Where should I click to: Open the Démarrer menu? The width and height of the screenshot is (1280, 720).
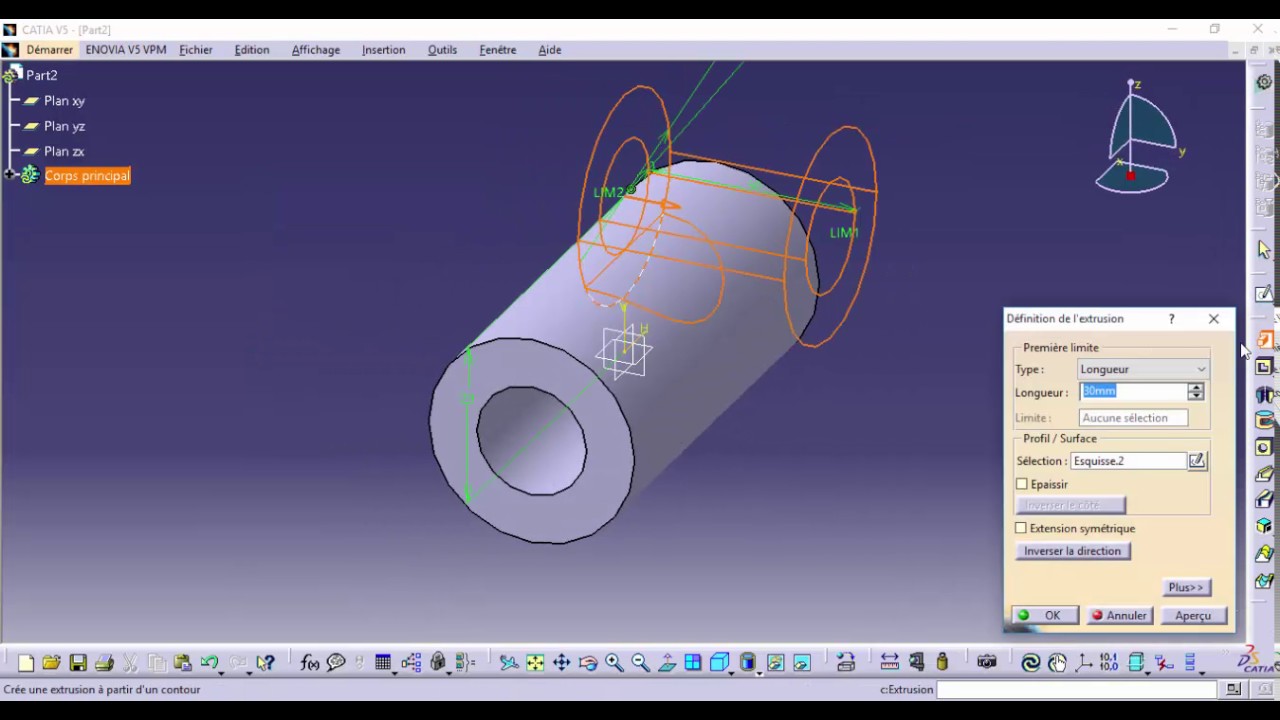click(49, 50)
